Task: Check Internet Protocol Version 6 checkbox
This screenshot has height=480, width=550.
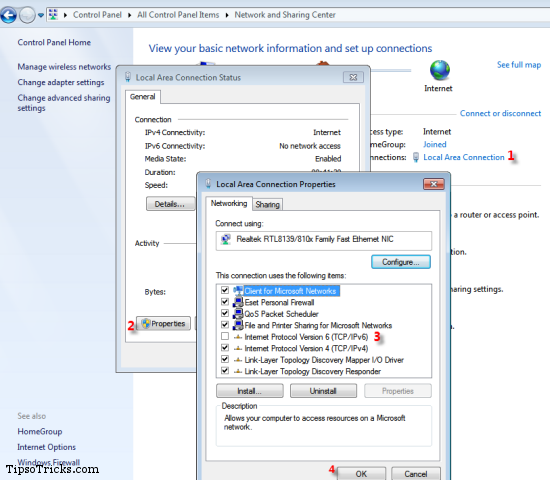Action: pyautogui.click(x=225, y=336)
